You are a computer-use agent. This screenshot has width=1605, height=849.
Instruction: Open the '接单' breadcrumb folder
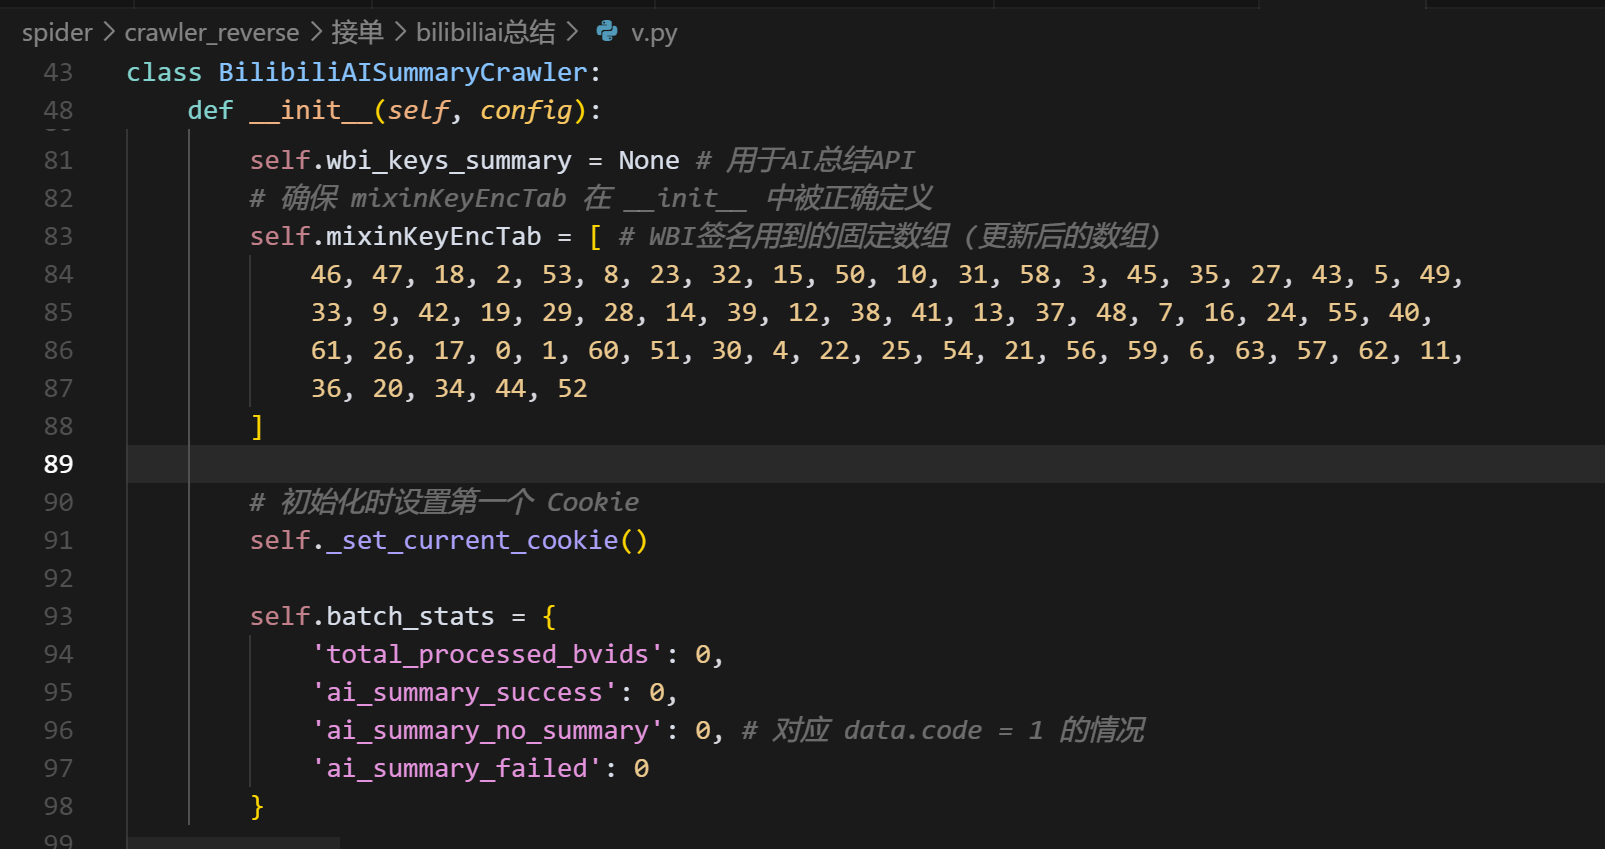357,33
